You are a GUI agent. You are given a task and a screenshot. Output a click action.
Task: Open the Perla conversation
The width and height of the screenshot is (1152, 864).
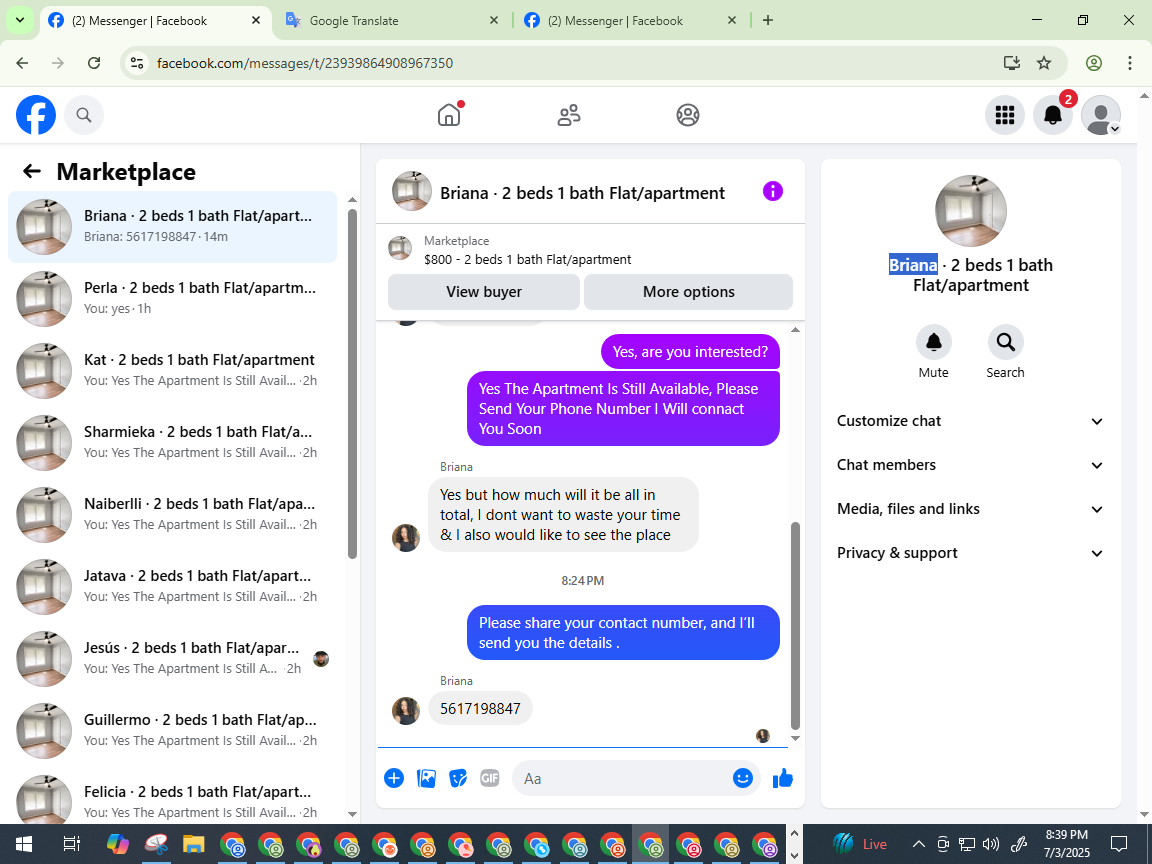click(172, 298)
